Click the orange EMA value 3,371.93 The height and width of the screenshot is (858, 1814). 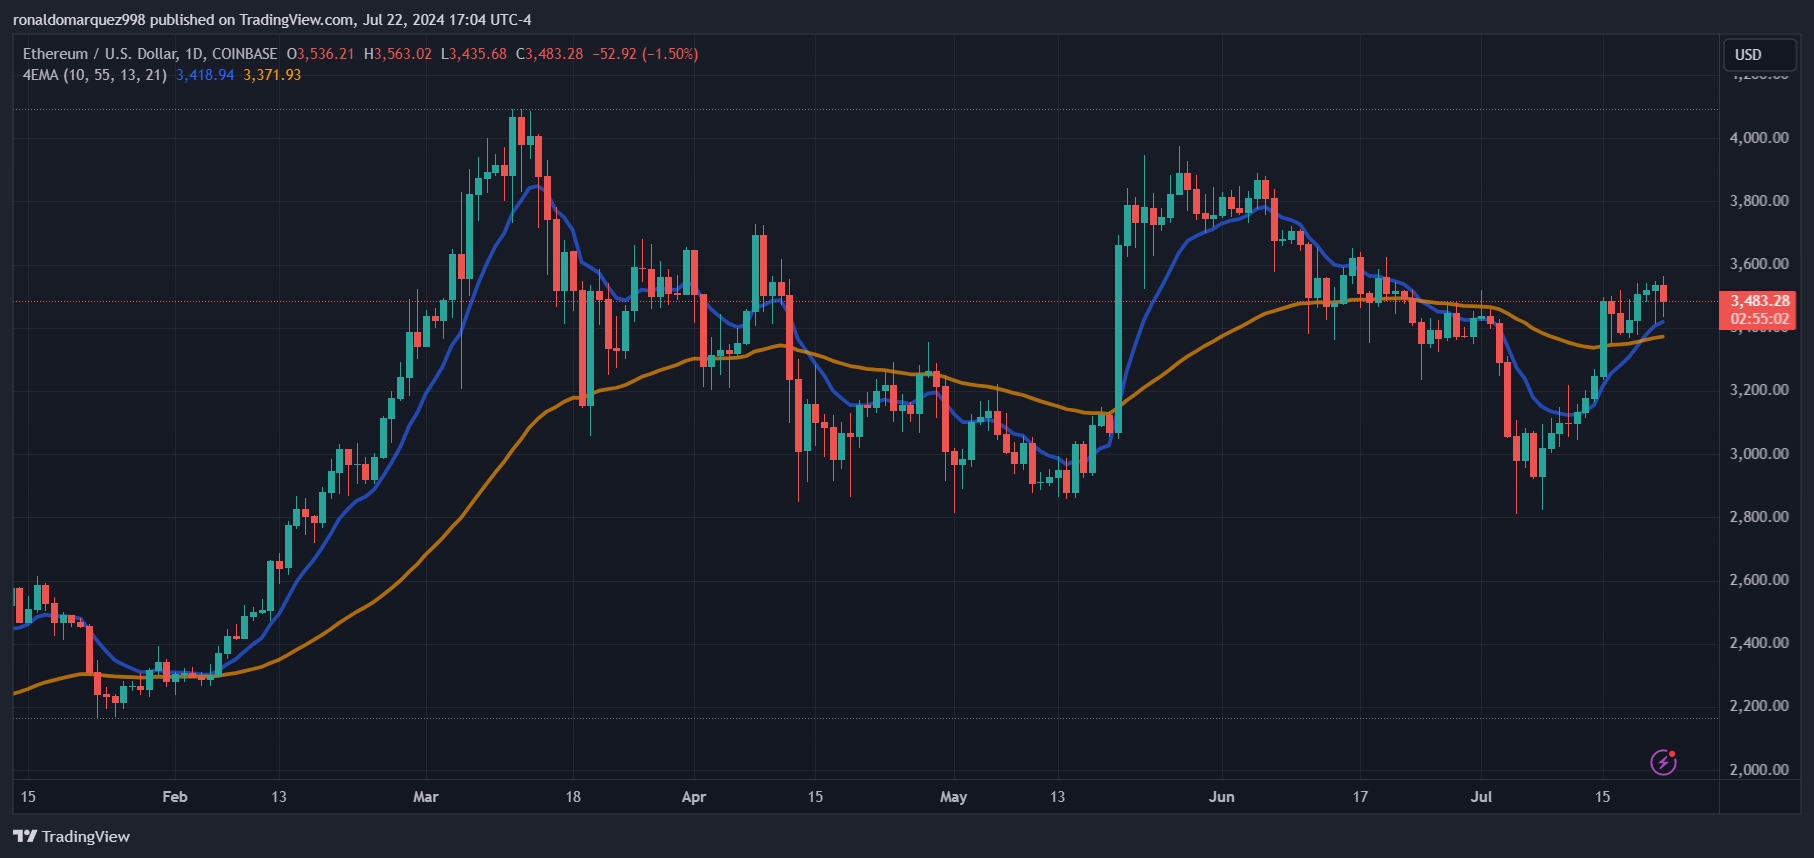272,75
